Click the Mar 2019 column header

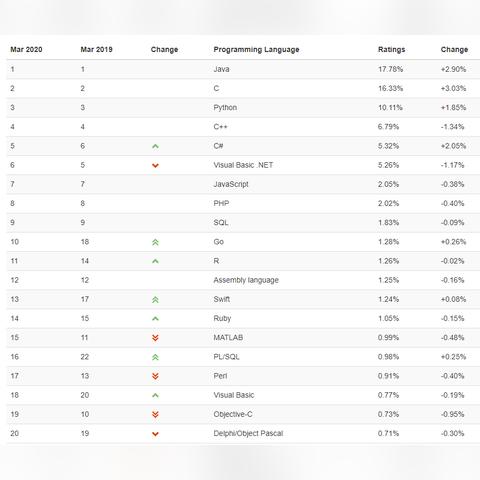(96, 49)
